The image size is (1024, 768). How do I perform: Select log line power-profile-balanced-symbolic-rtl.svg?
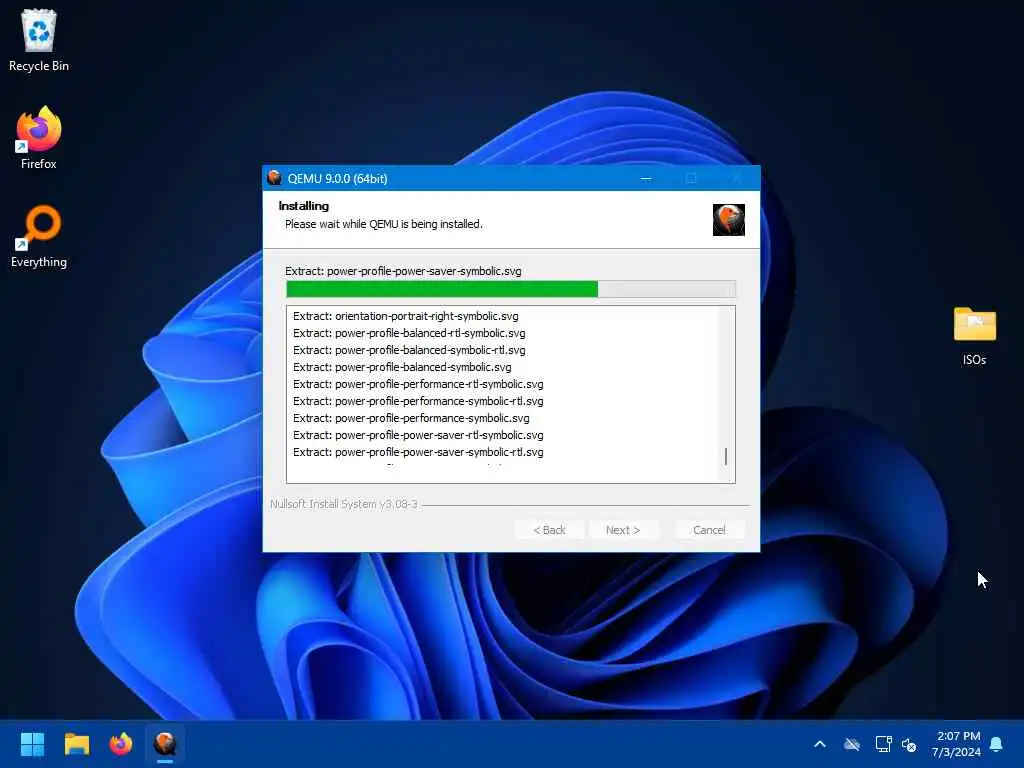point(409,350)
